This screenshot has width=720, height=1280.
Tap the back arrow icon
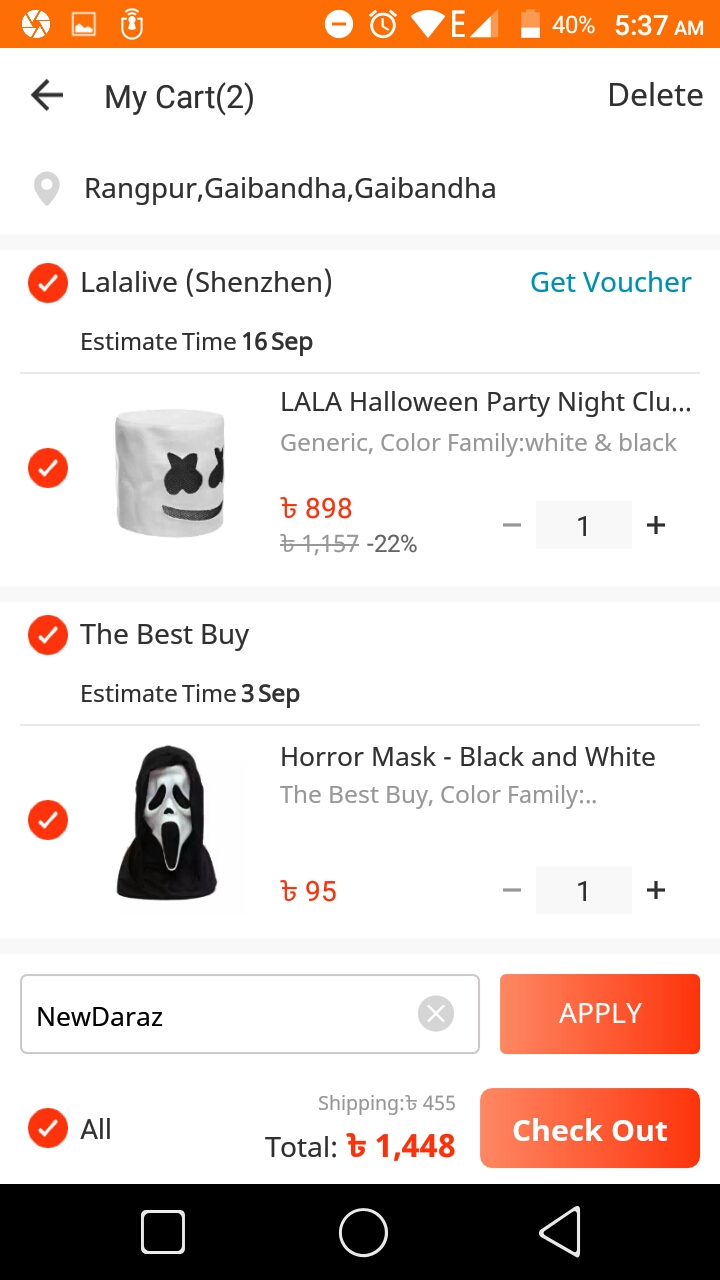coord(47,96)
